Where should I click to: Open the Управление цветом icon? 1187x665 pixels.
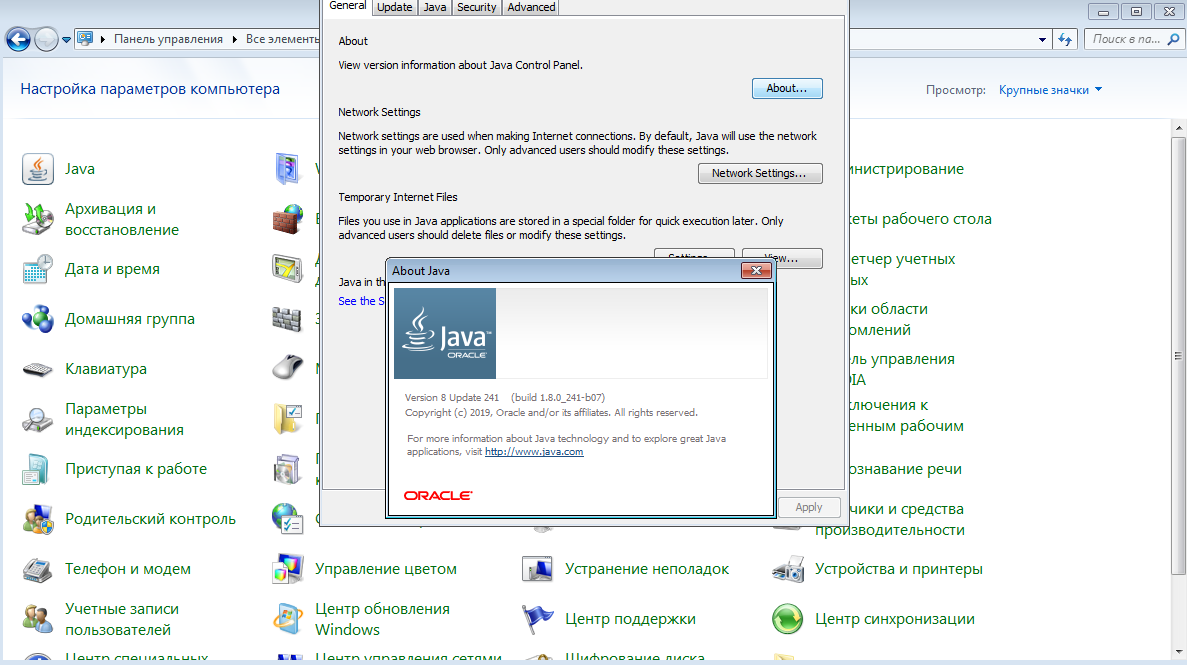[x=288, y=569]
